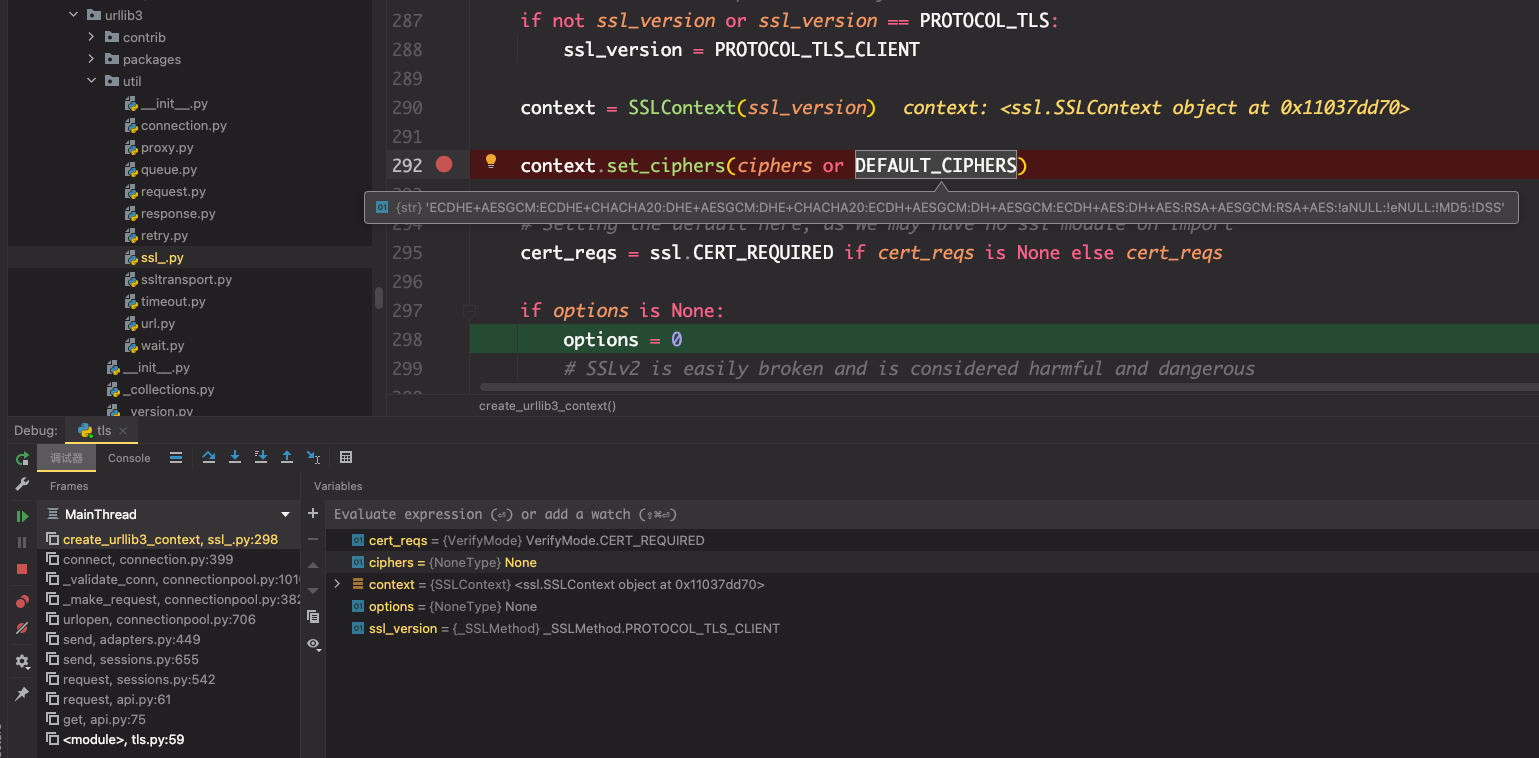Screen dimensions: 1539x758
Task: Click the Step Over icon
Action: point(209,457)
